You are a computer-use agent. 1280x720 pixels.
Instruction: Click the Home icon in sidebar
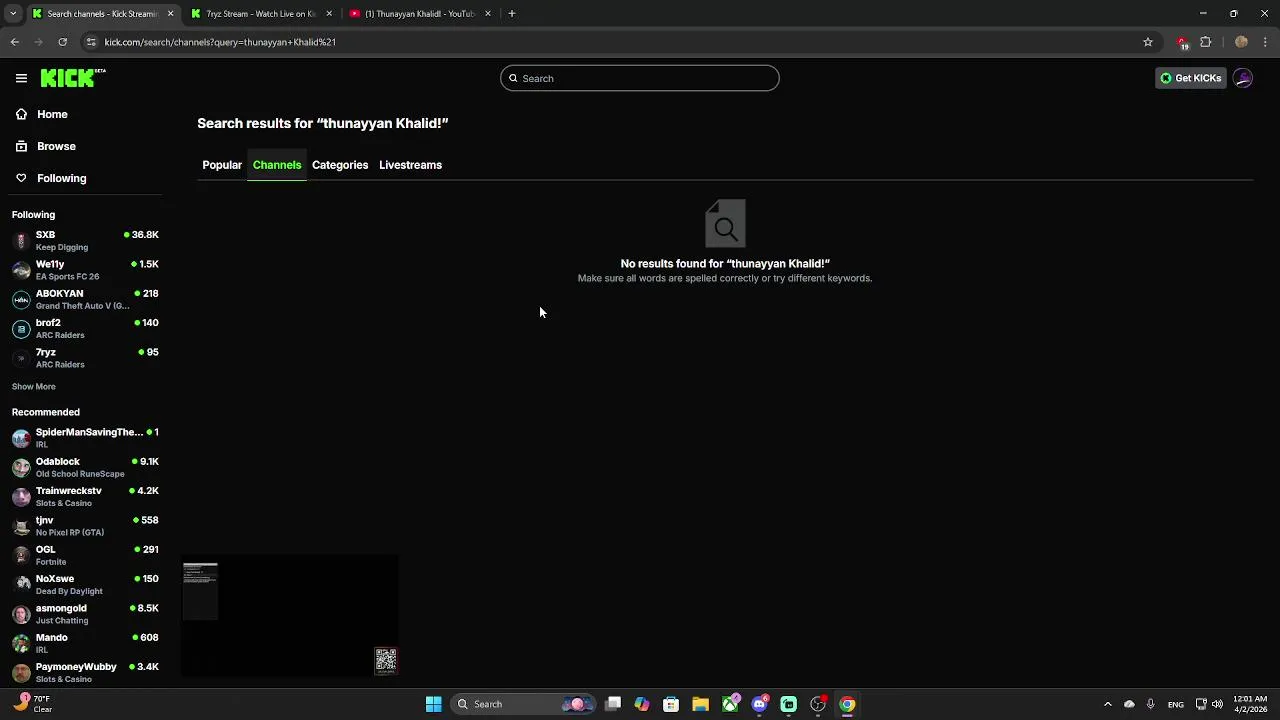click(21, 114)
